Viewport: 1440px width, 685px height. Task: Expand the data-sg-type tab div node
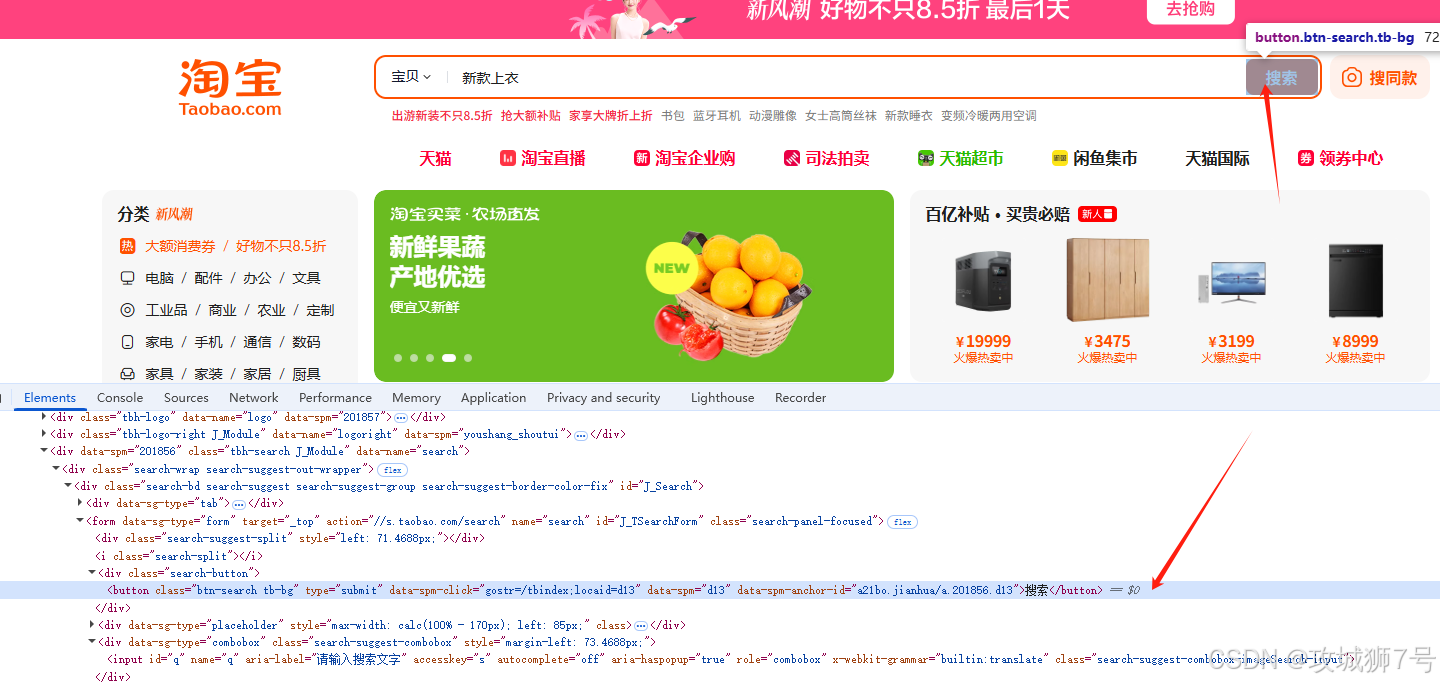tap(80, 503)
